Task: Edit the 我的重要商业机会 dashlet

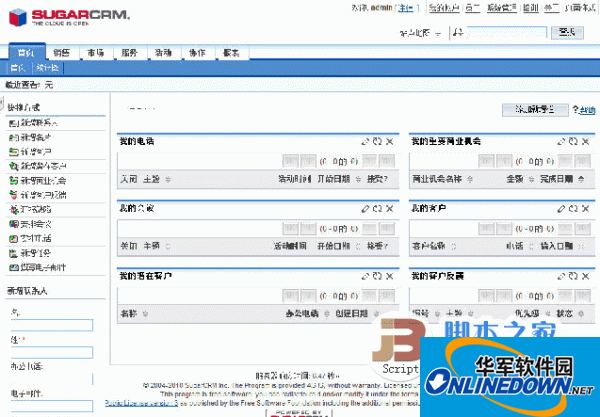Action: tap(561, 142)
